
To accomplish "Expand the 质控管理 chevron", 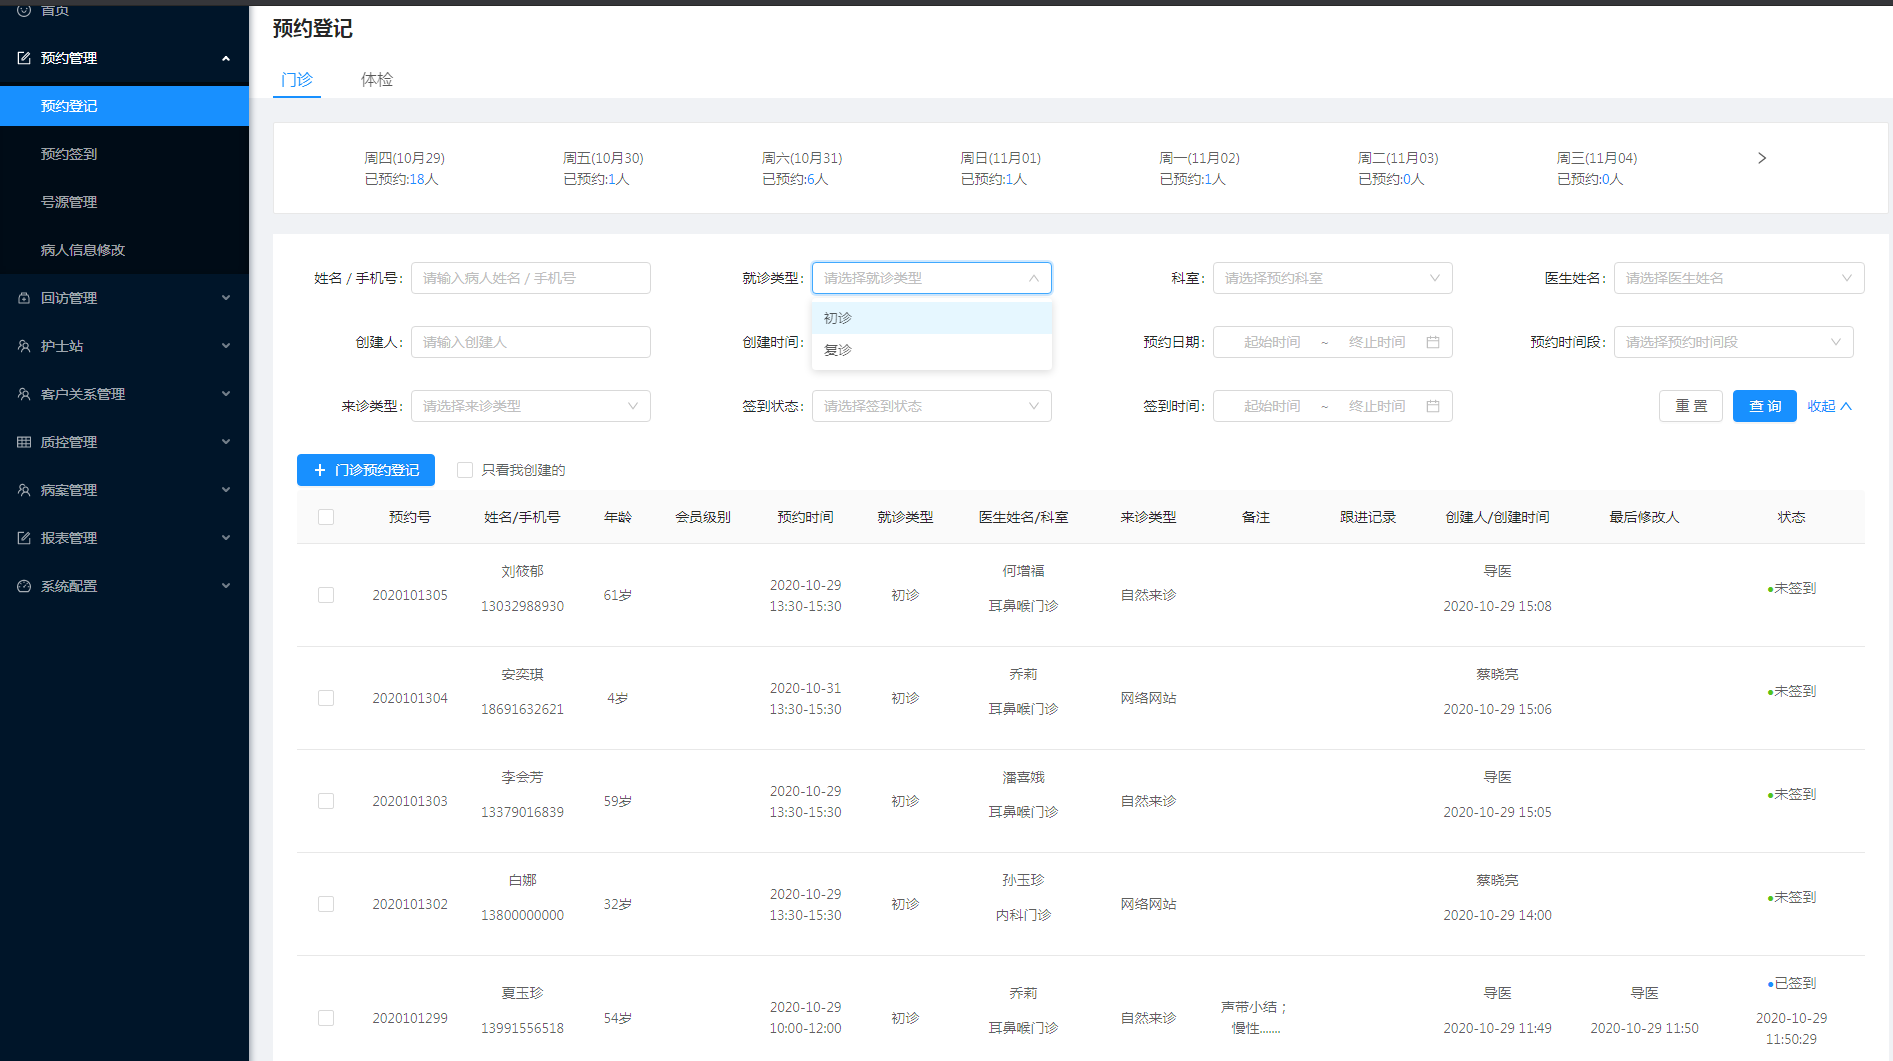I will (226, 442).
